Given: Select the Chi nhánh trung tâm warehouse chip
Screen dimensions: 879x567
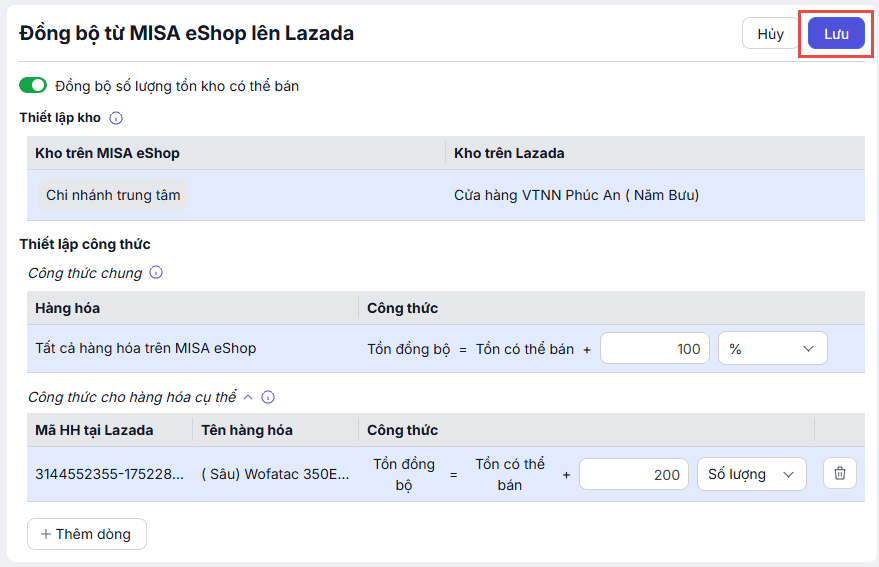Looking at the screenshot, I should [x=113, y=195].
